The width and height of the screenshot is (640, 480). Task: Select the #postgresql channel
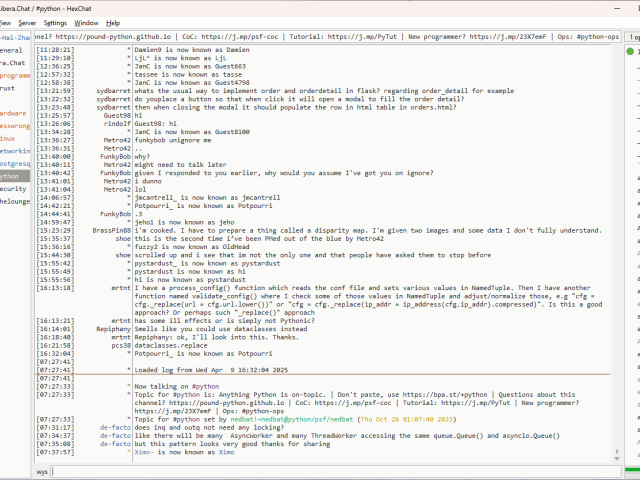pos(14,163)
